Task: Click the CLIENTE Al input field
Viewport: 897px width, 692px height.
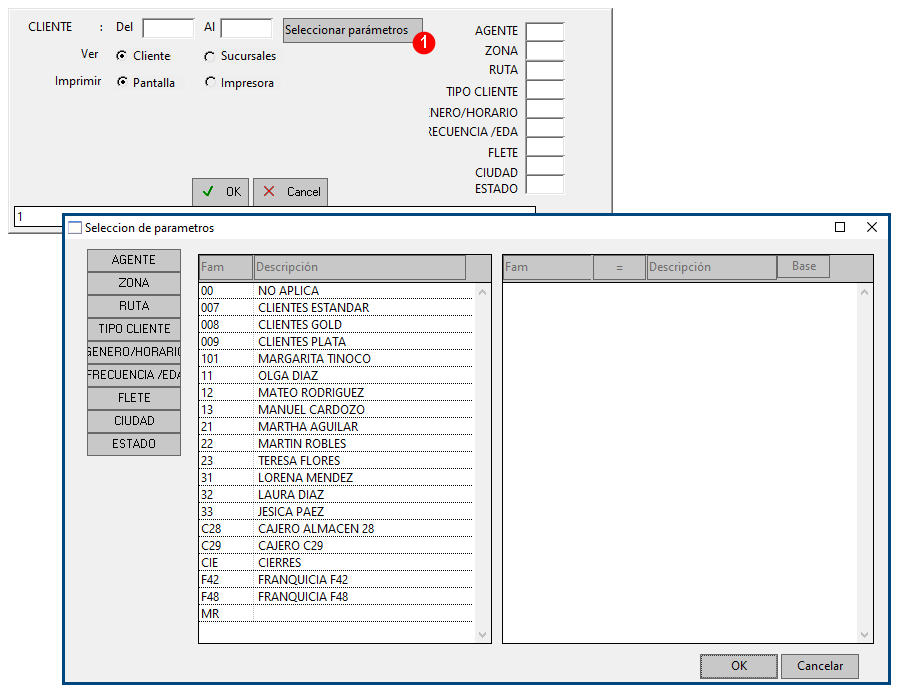Action: pyautogui.click(x=247, y=27)
